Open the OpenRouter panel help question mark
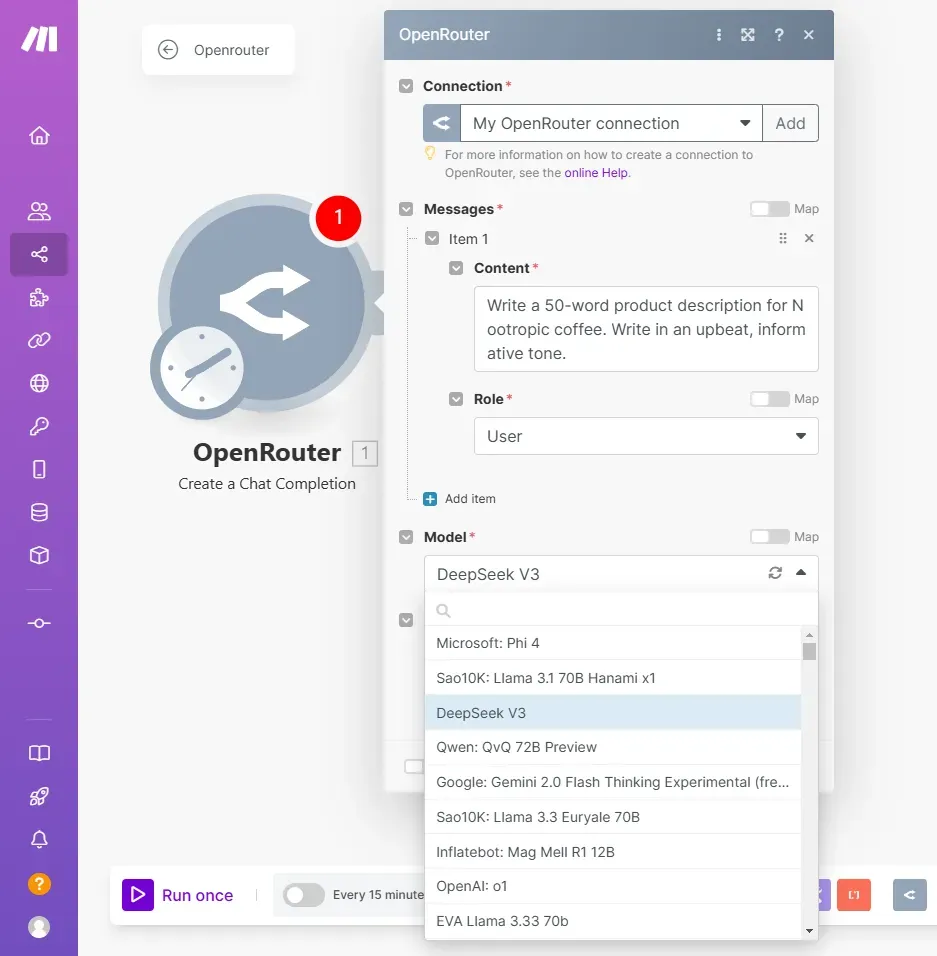Viewport: 937px width, 956px height. (x=778, y=35)
